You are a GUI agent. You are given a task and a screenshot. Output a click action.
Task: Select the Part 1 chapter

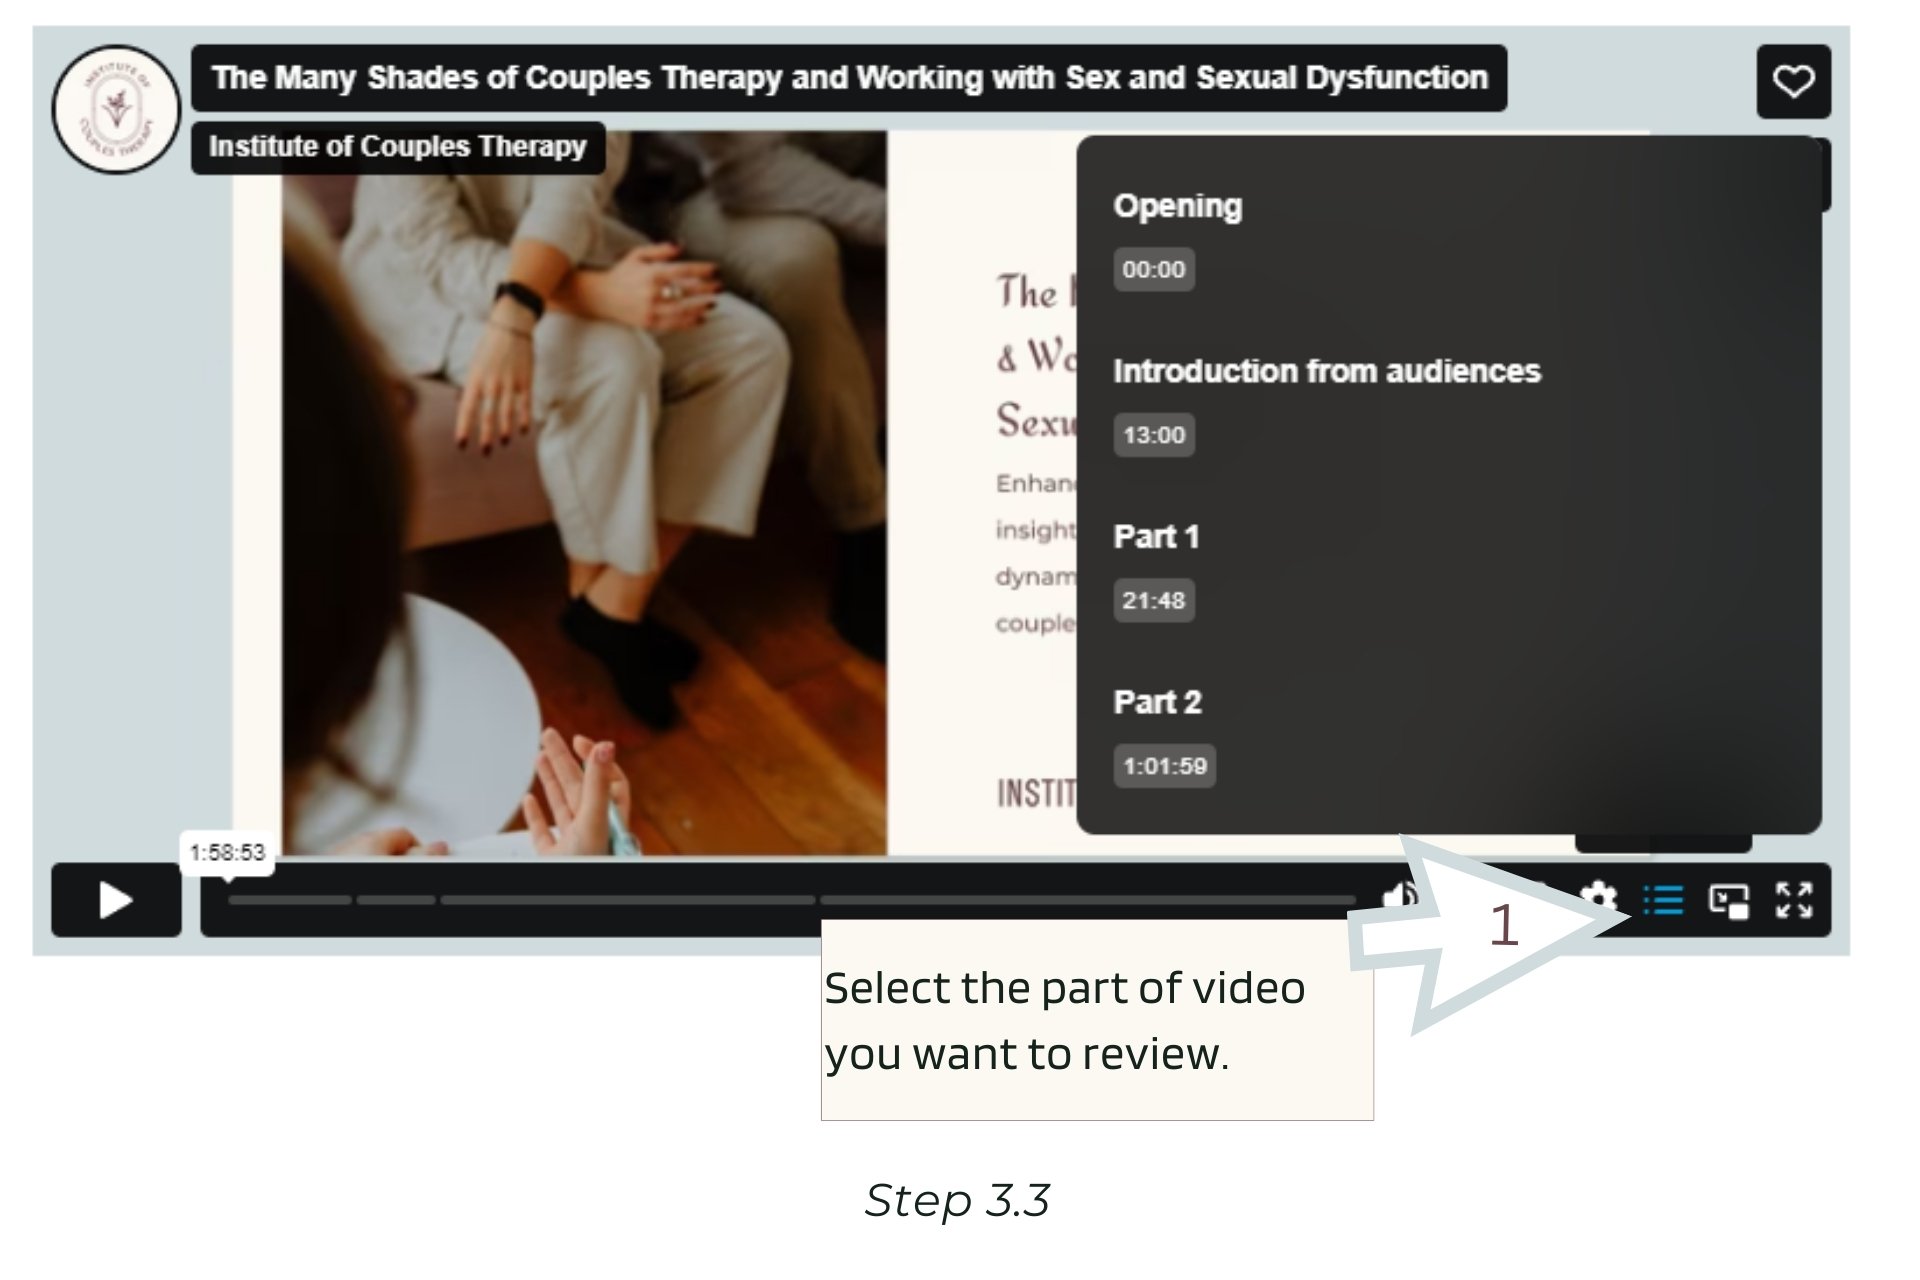1155,537
